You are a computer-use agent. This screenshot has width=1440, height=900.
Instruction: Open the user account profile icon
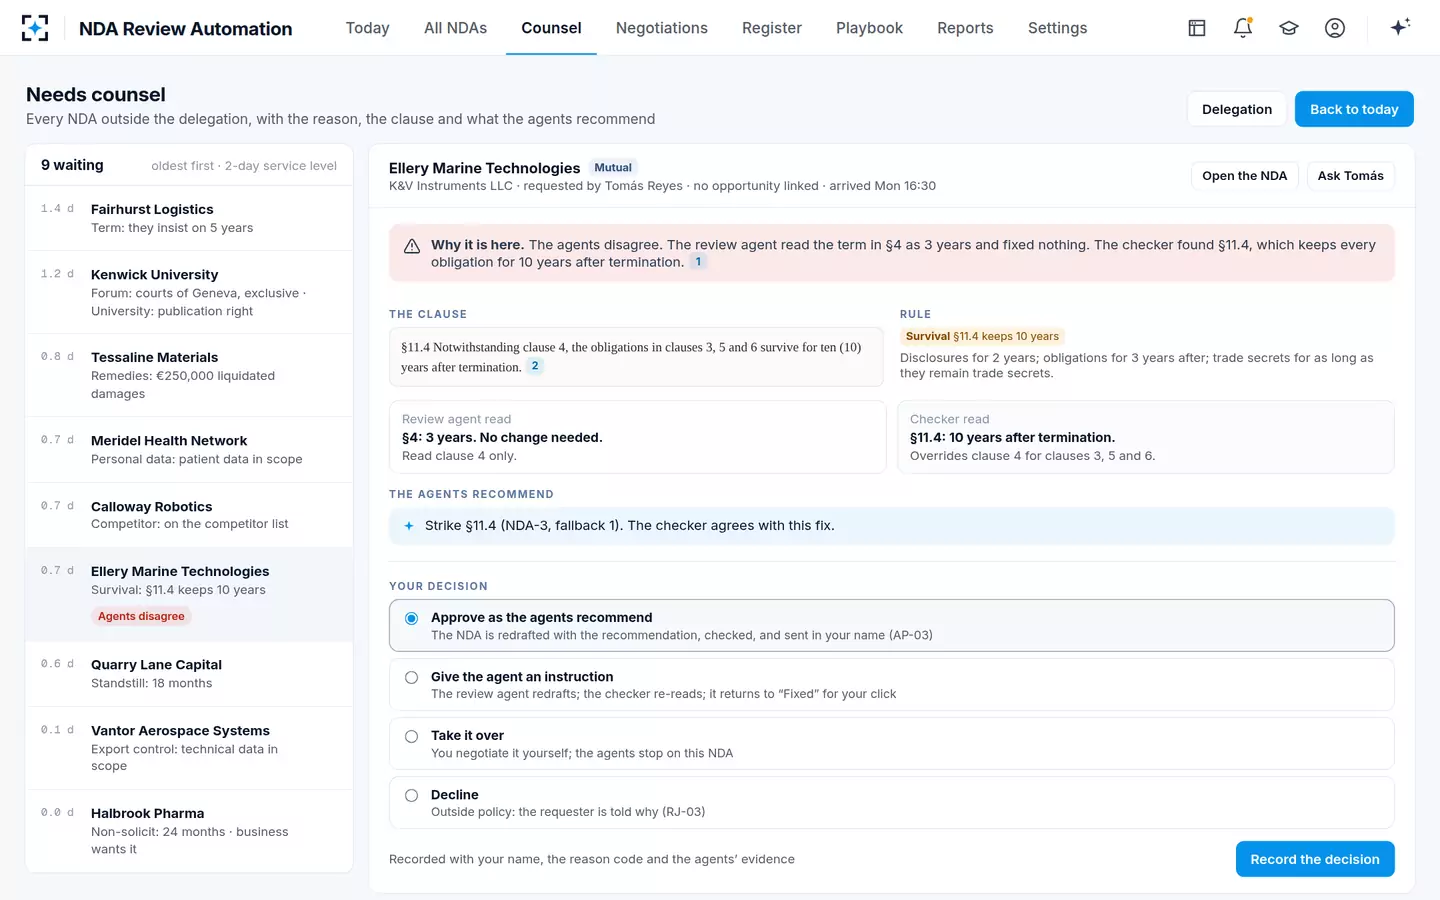coord(1335,28)
